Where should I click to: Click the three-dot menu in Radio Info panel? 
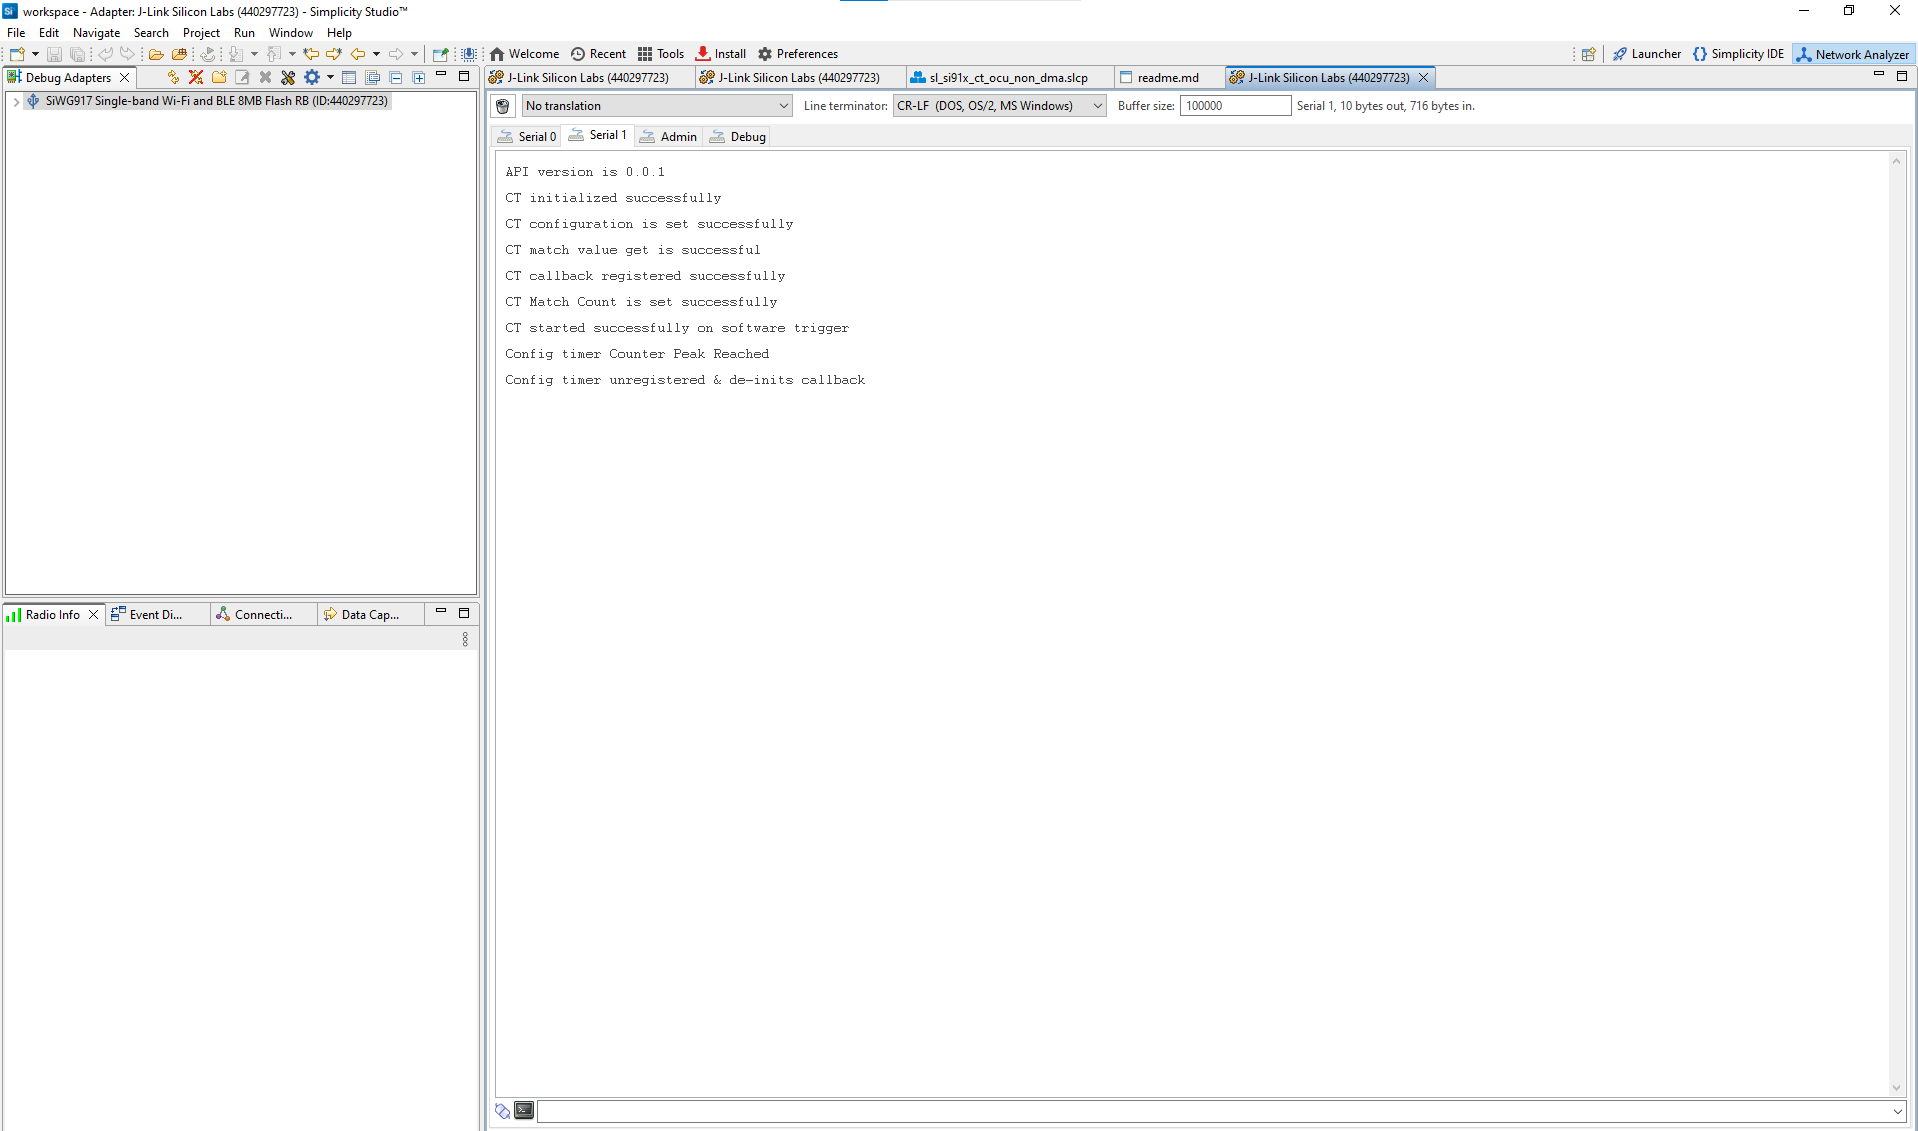pyautogui.click(x=465, y=639)
